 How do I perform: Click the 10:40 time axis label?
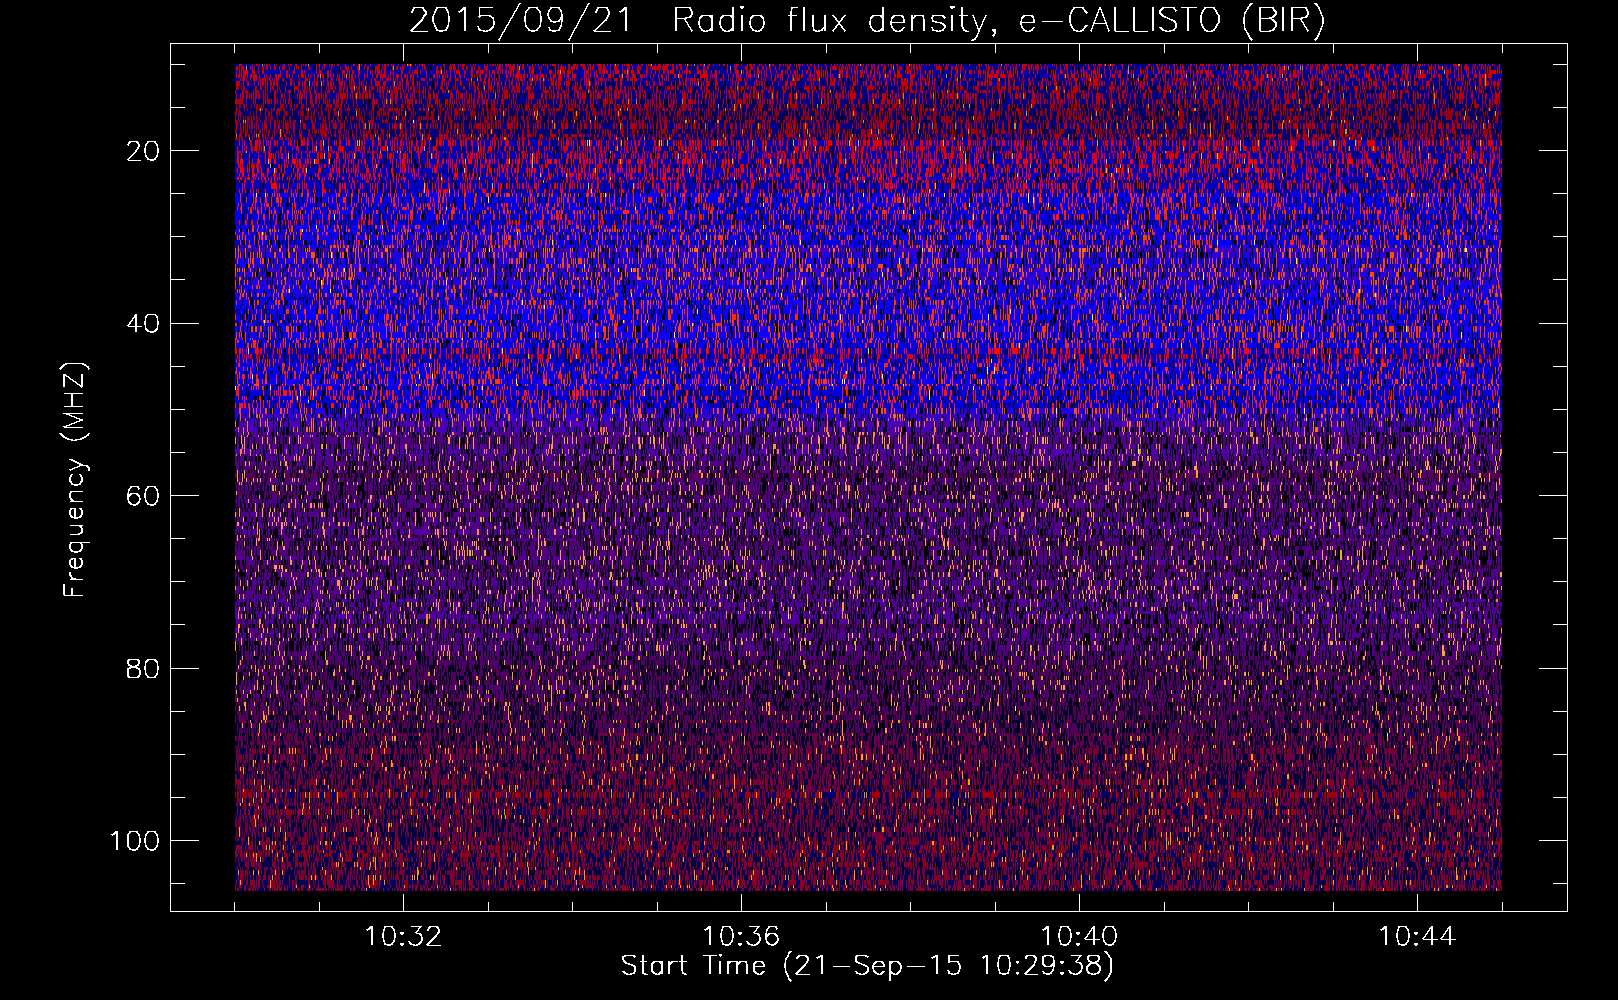tap(1079, 937)
